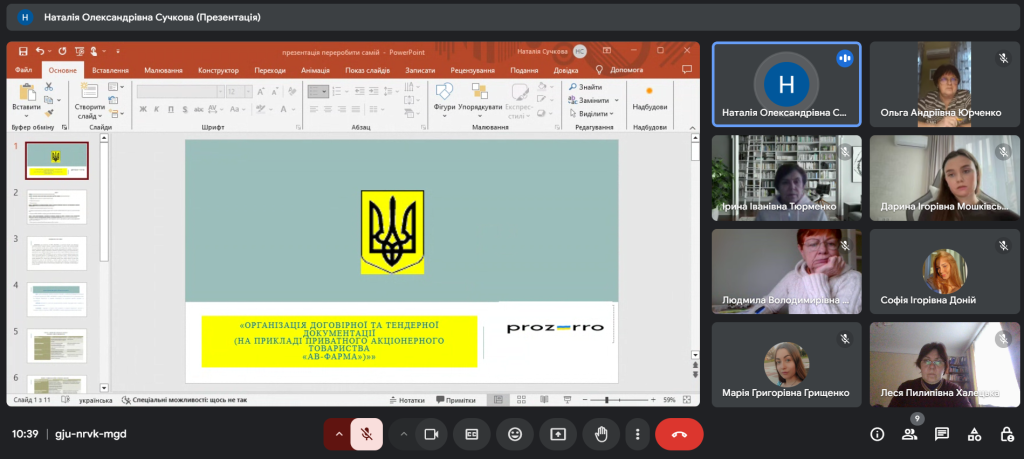This screenshot has width=1024, height=459.
Task: Adjust the PowerPoint zoom slider
Action: click(620, 400)
